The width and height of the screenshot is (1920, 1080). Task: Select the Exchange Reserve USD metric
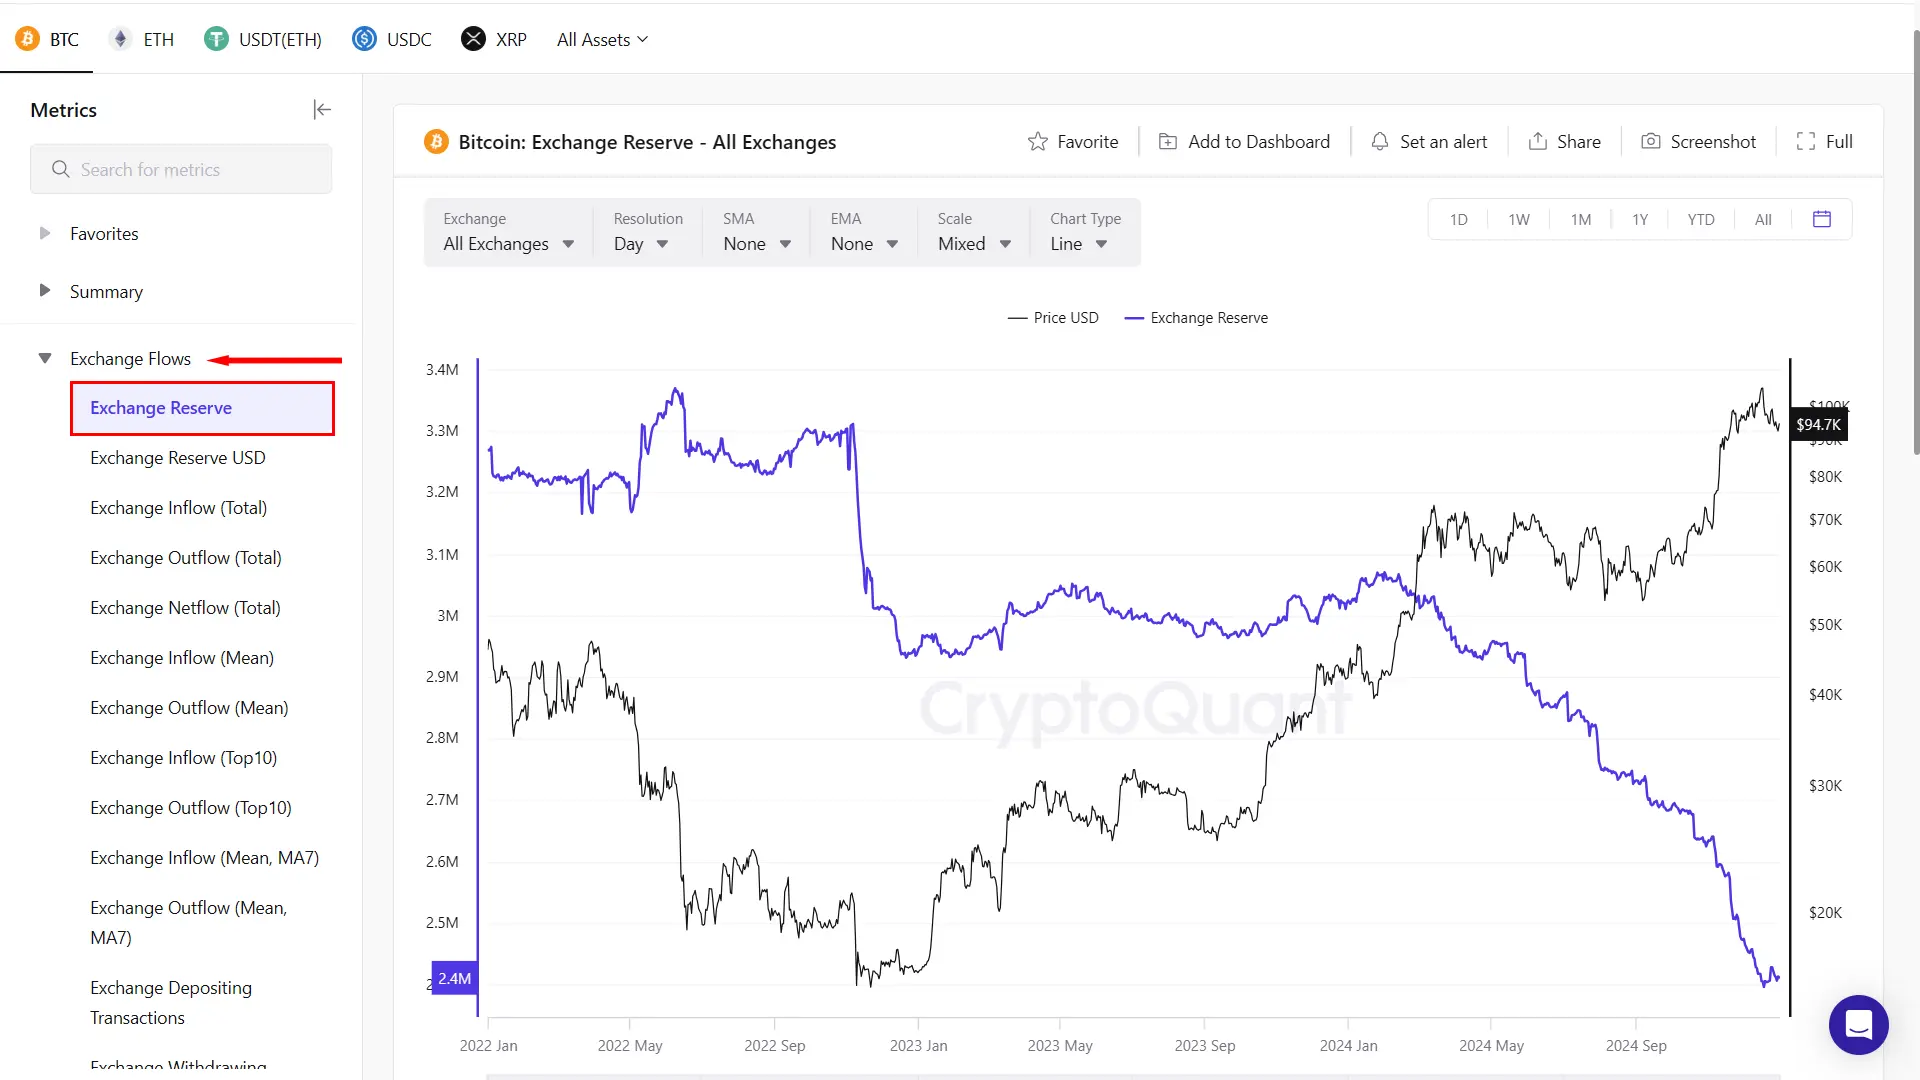click(x=178, y=458)
